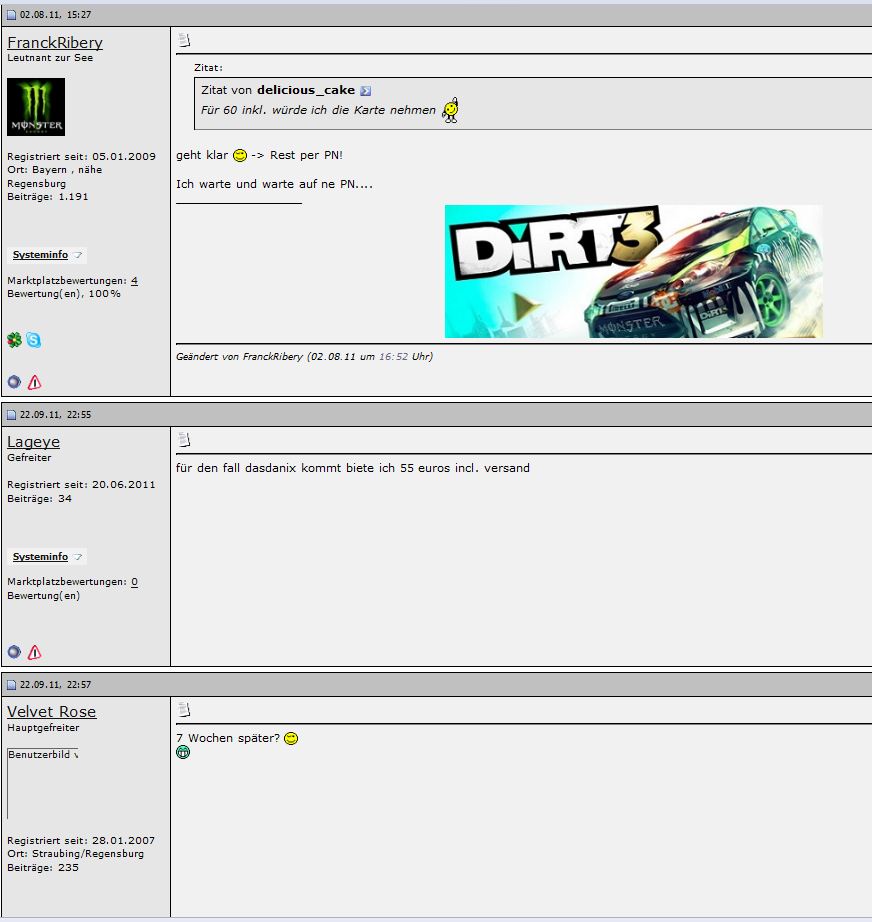View original post quoted from delicious_cake
872x922 pixels.
(x=366, y=91)
